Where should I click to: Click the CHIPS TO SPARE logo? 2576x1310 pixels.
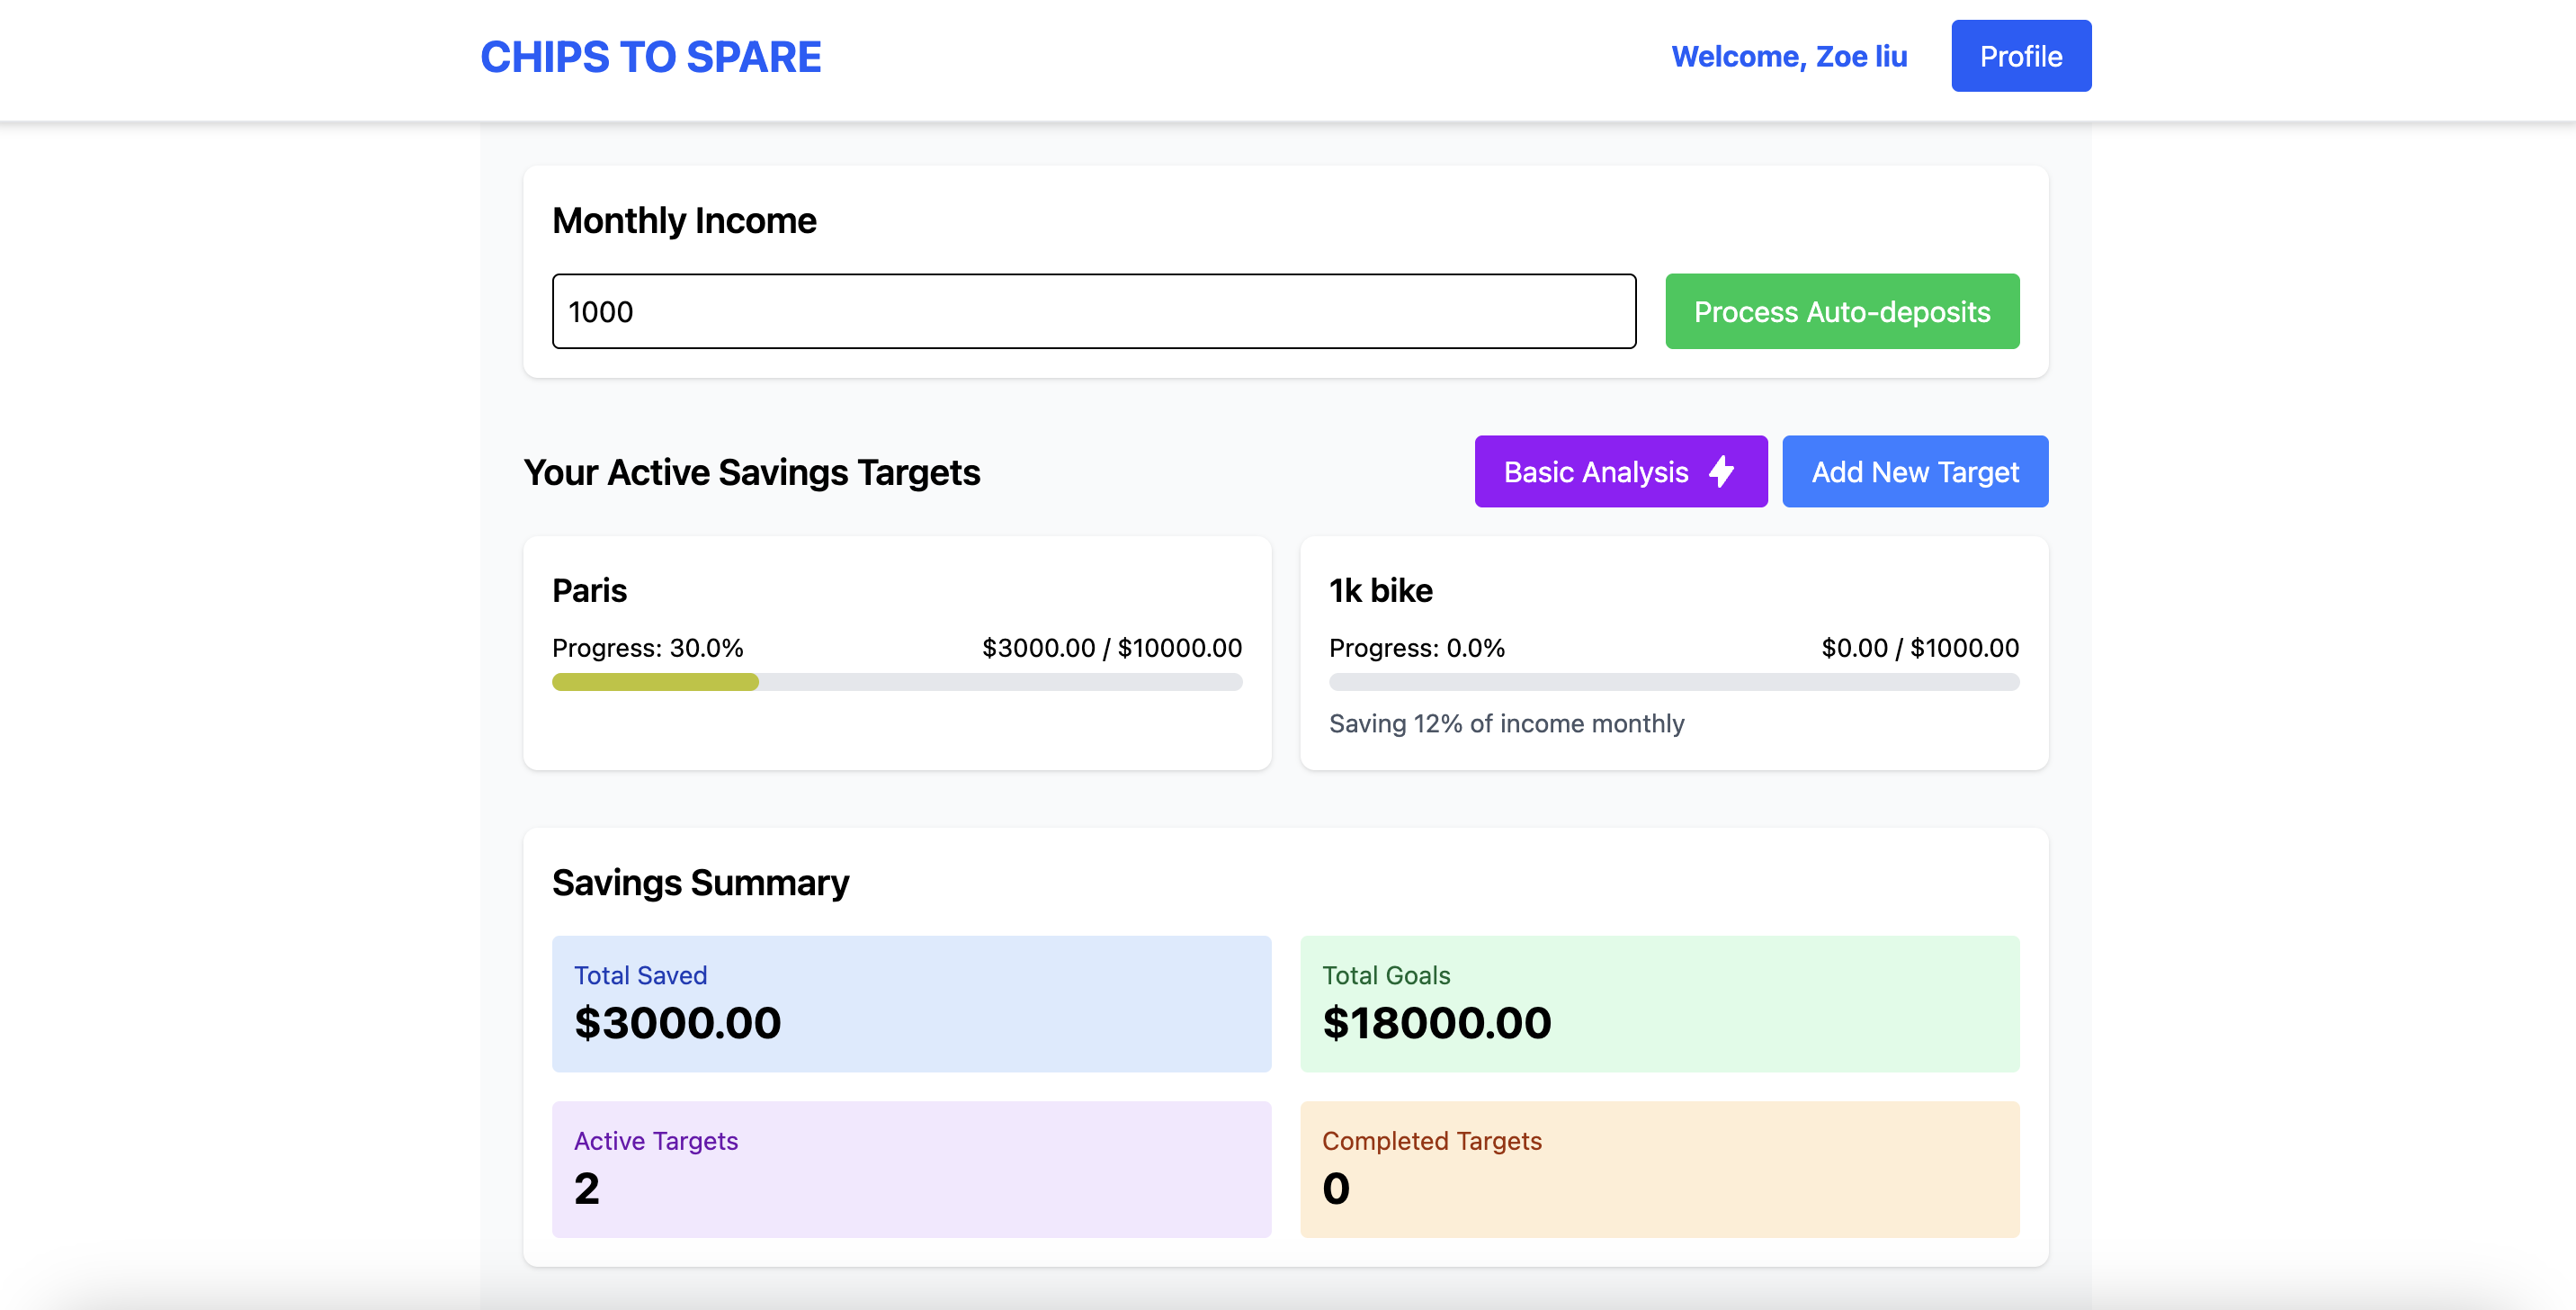tap(650, 57)
